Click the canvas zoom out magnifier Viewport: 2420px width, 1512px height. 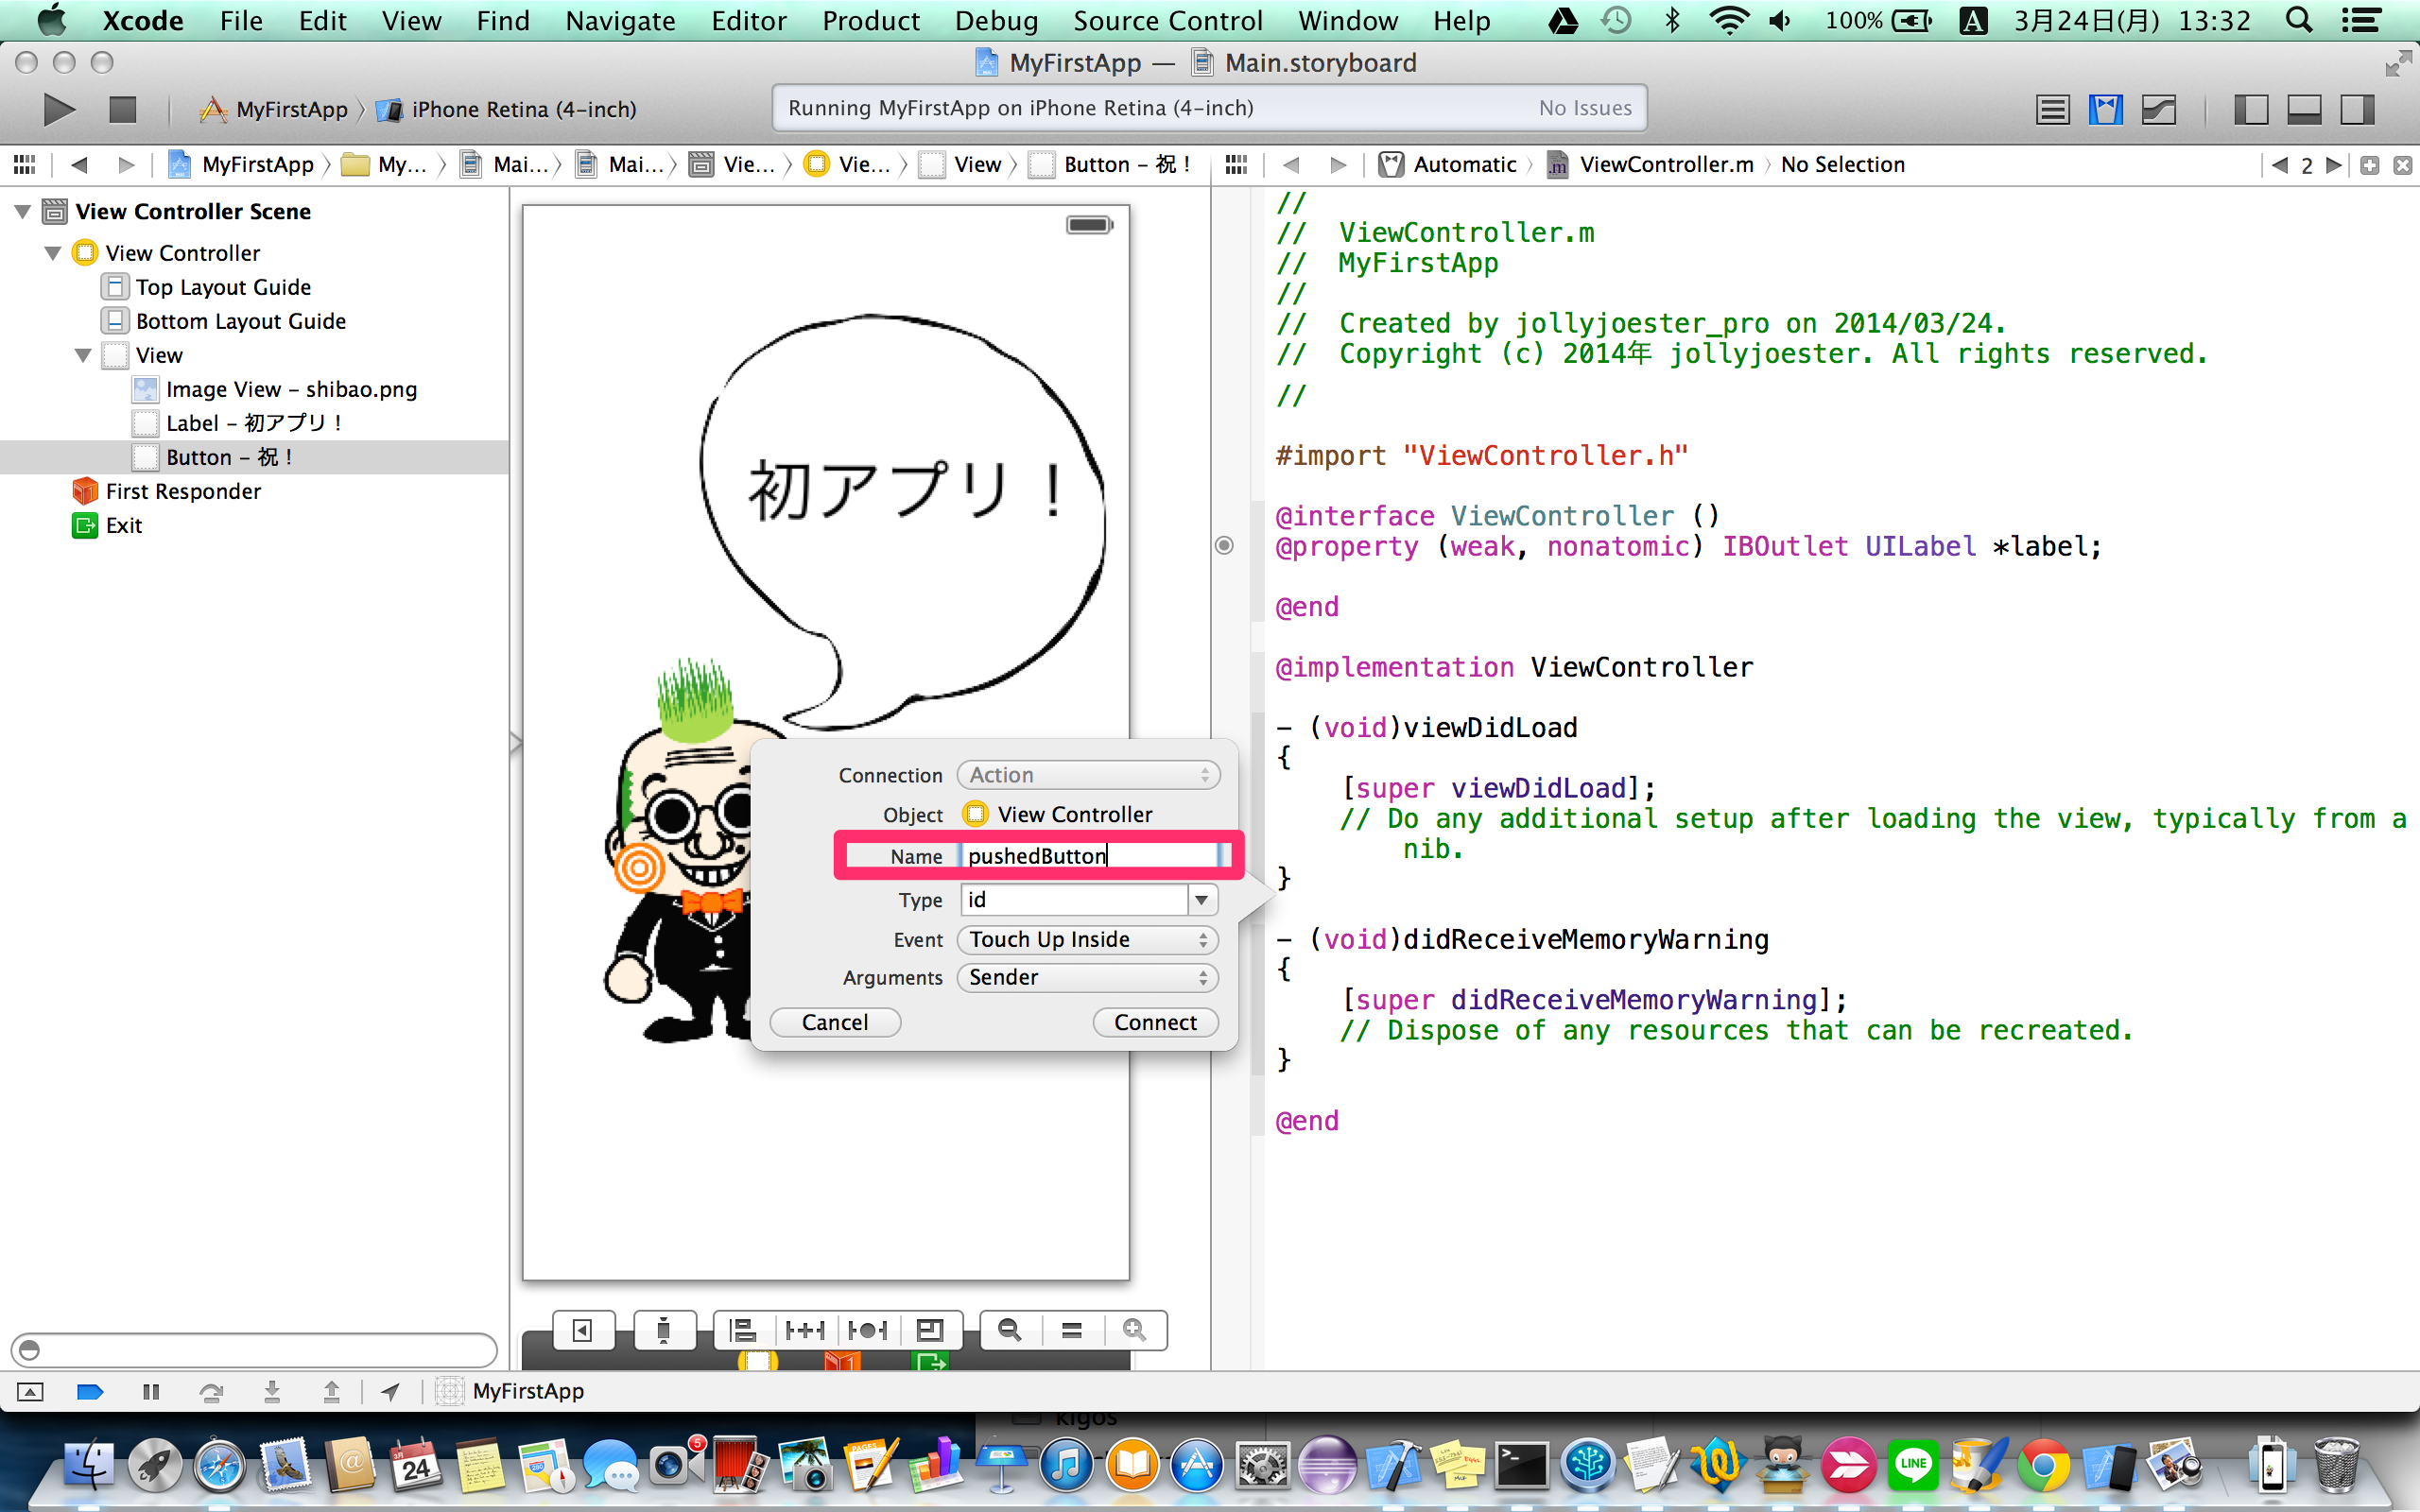tap(1009, 1329)
